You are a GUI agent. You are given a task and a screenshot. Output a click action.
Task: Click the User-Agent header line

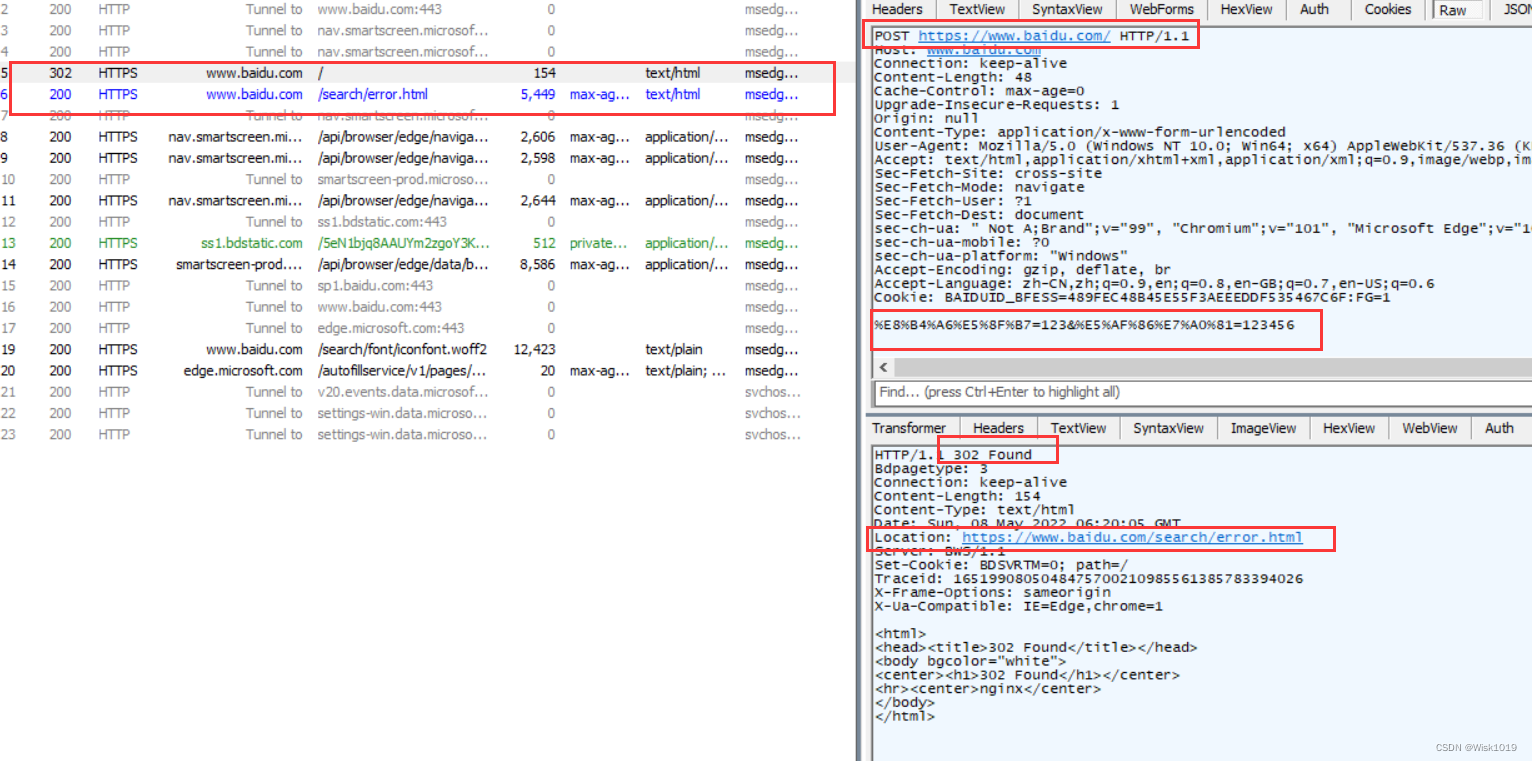pyautogui.click(x=1202, y=146)
